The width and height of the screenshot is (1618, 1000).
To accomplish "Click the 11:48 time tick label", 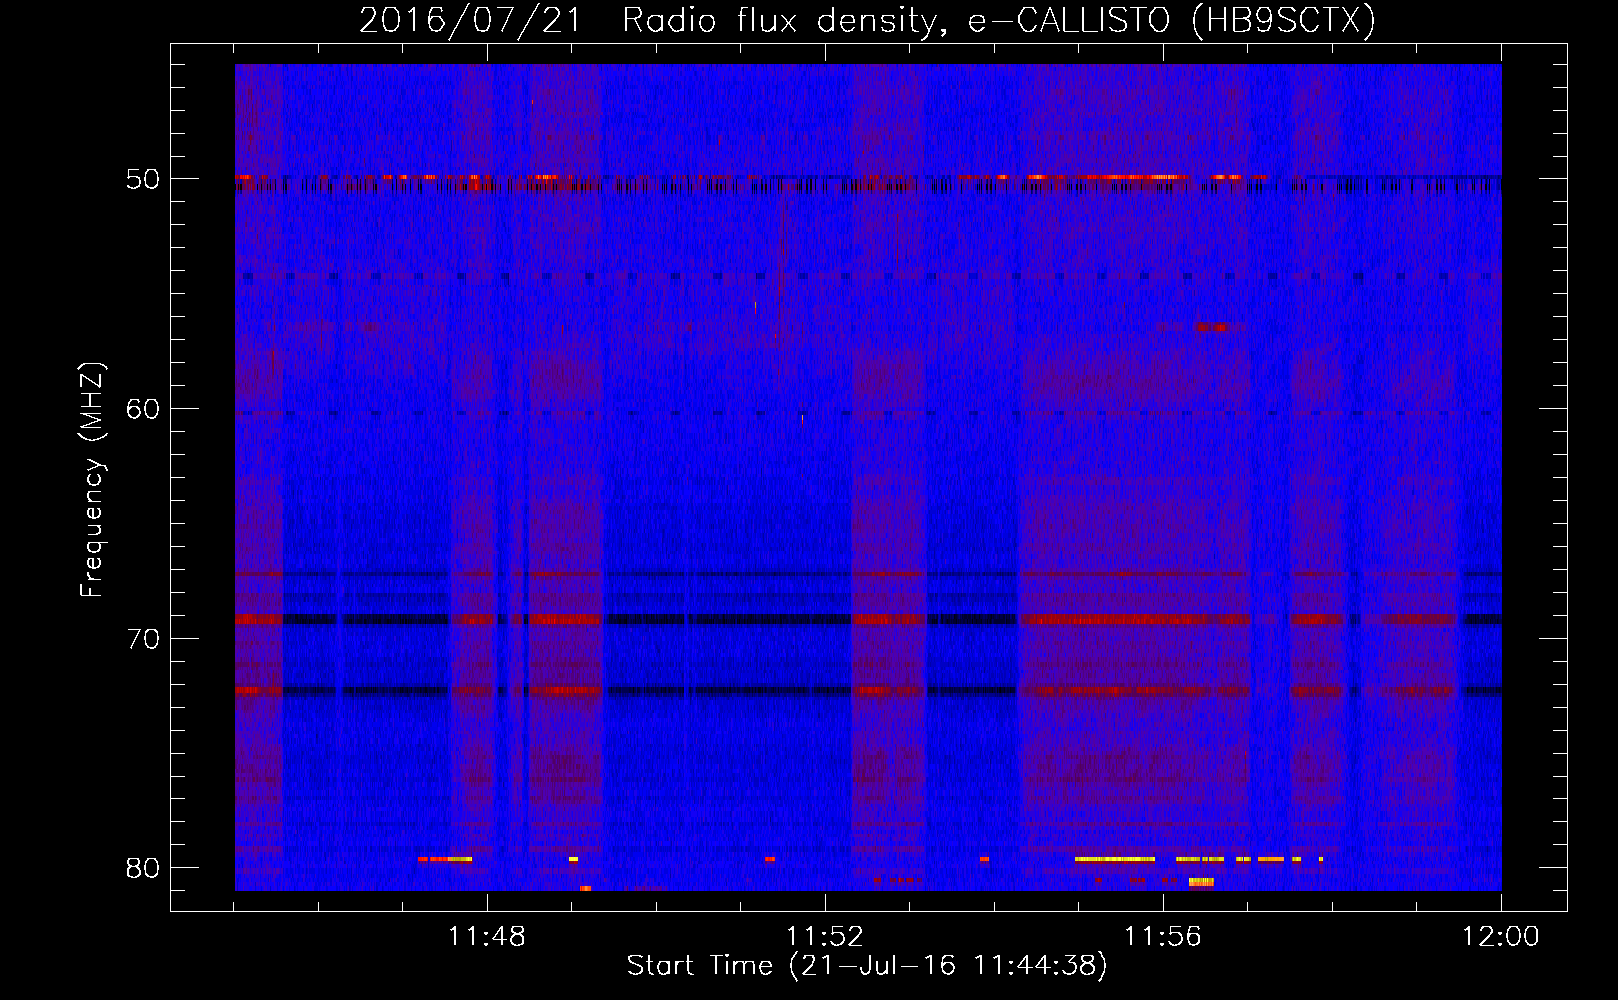I will (x=487, y=937).
